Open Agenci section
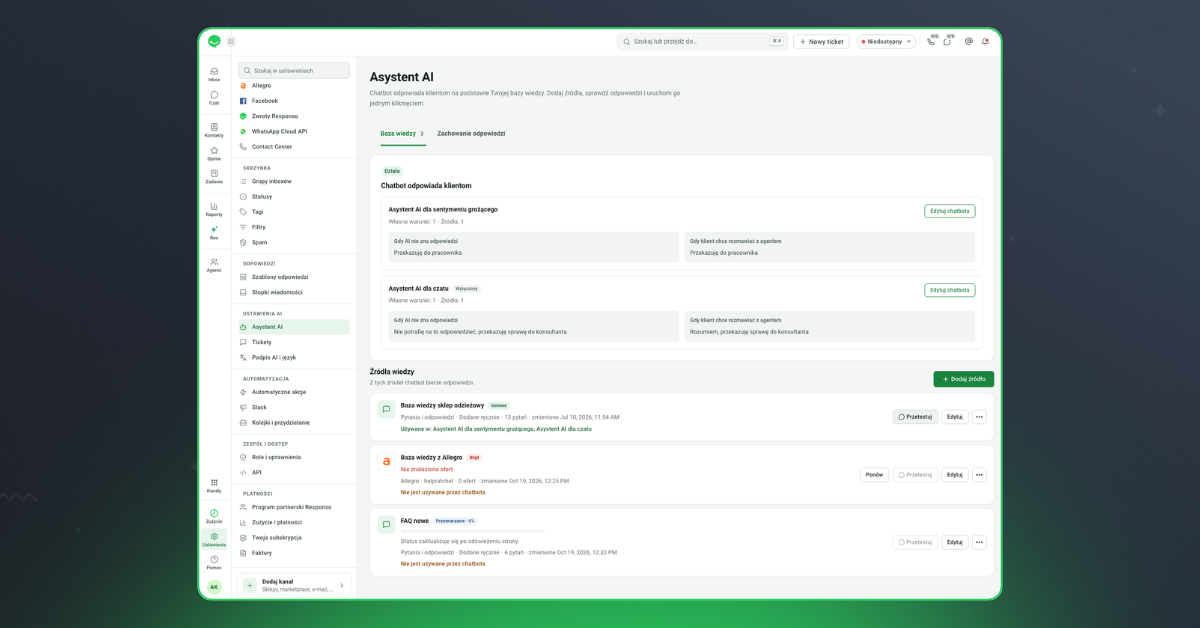Viewport: 1200px width, 628px height. (214, 264)
